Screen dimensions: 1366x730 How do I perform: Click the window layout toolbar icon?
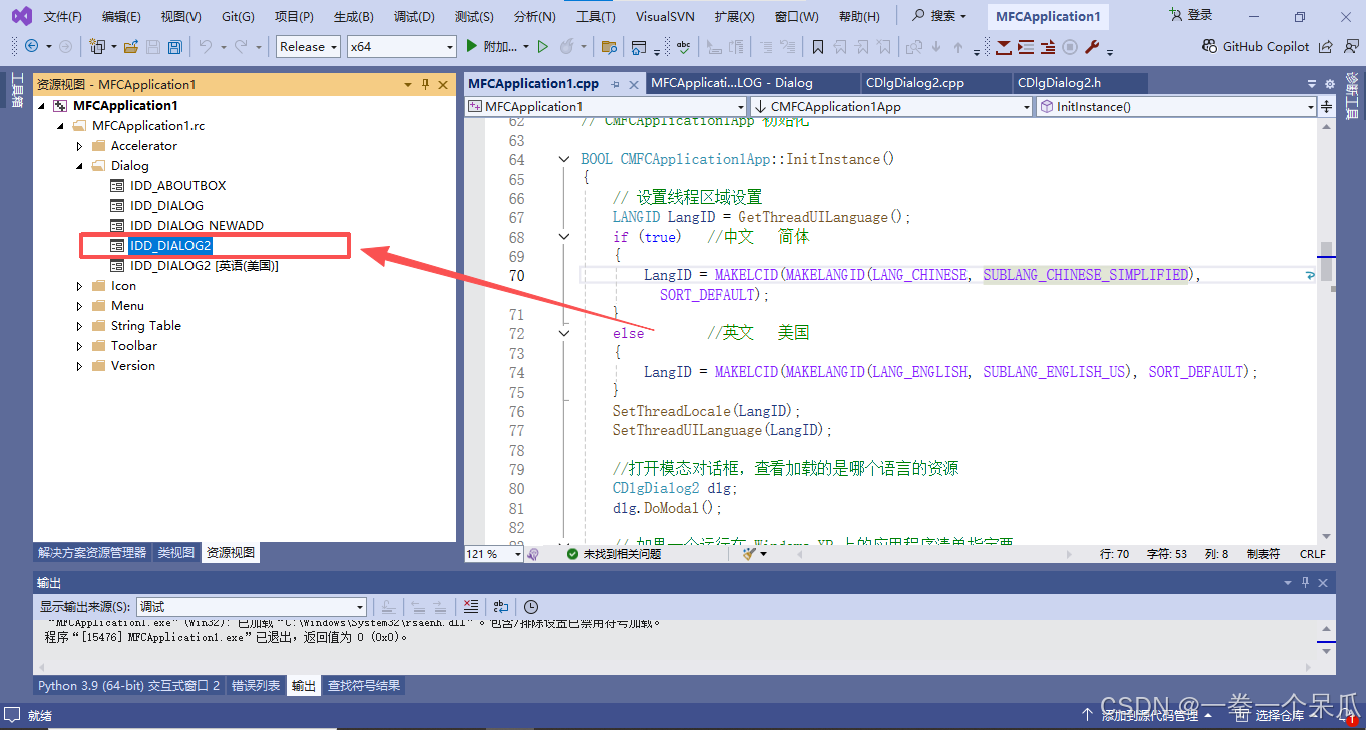pos(639,46)
